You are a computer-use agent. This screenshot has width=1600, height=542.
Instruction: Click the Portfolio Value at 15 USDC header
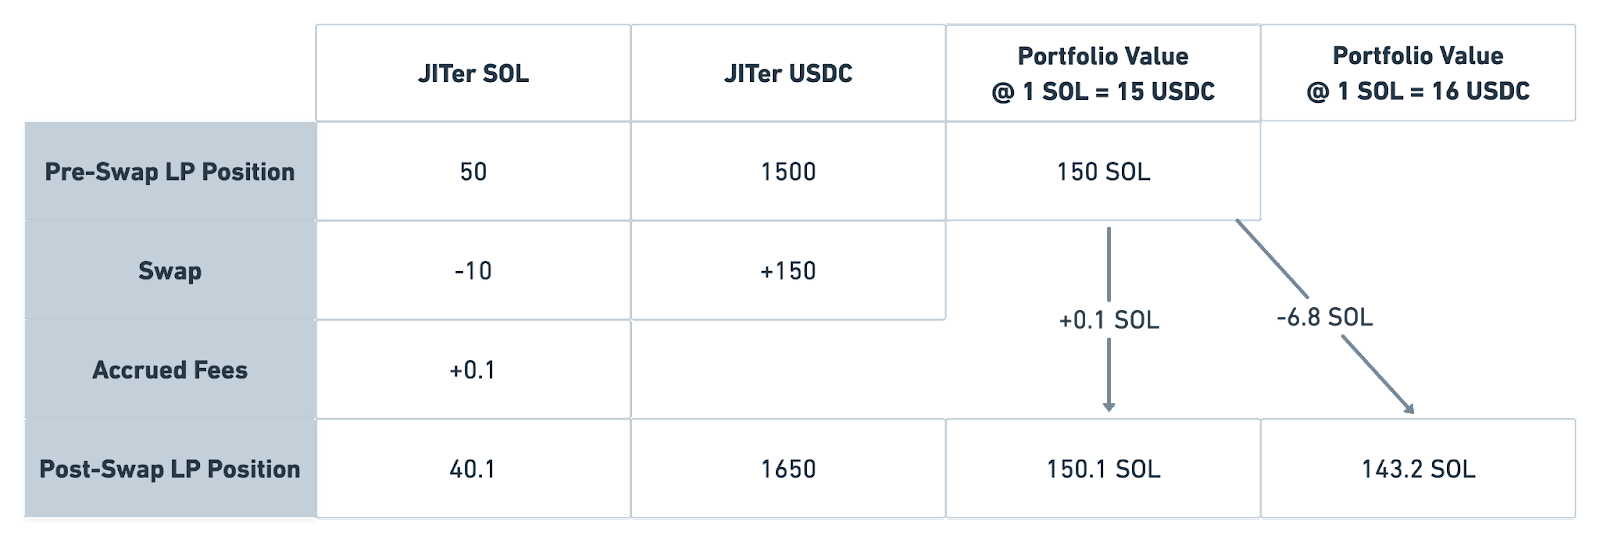pos(1103,74)
